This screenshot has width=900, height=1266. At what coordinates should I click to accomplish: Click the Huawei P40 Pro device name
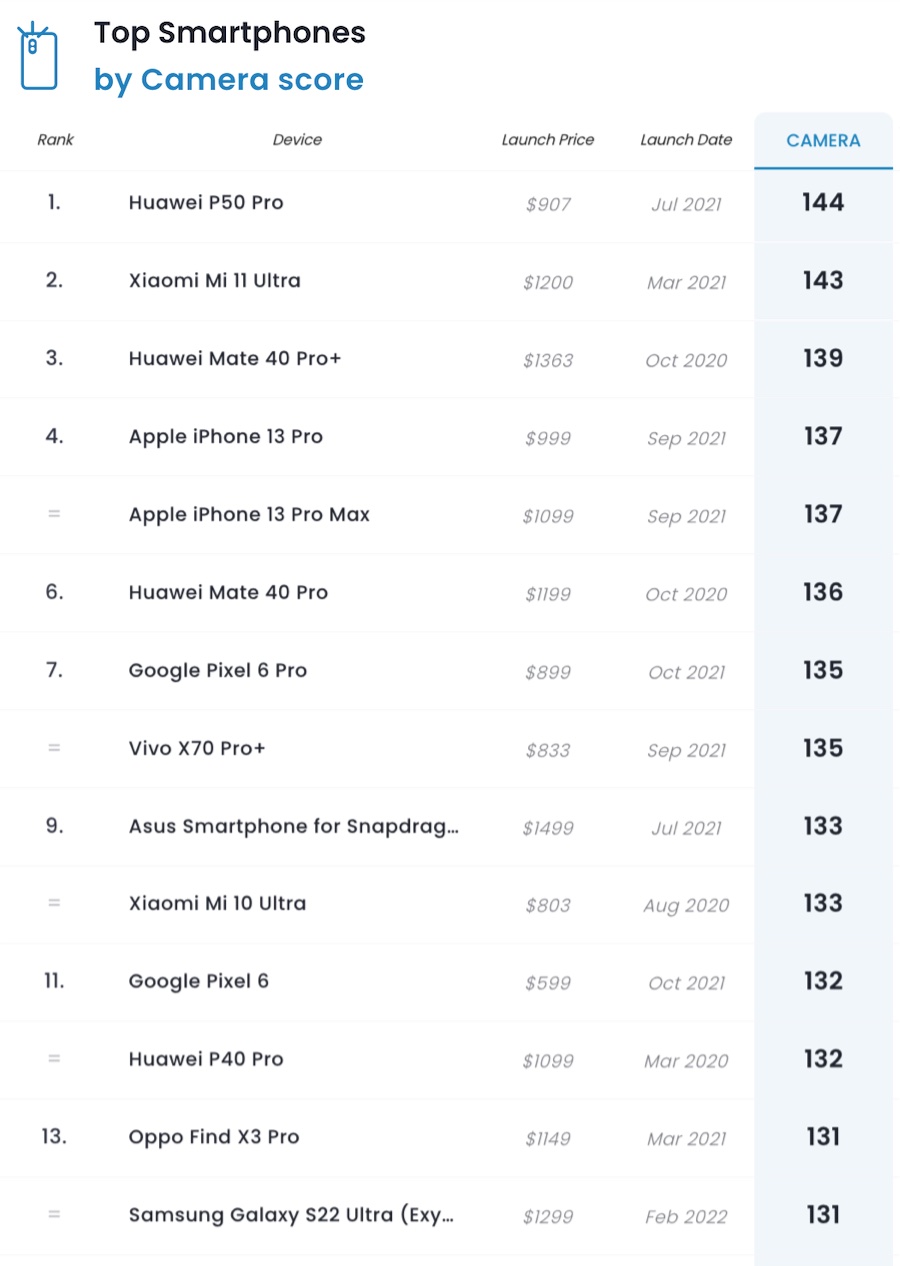(206, 1060)
